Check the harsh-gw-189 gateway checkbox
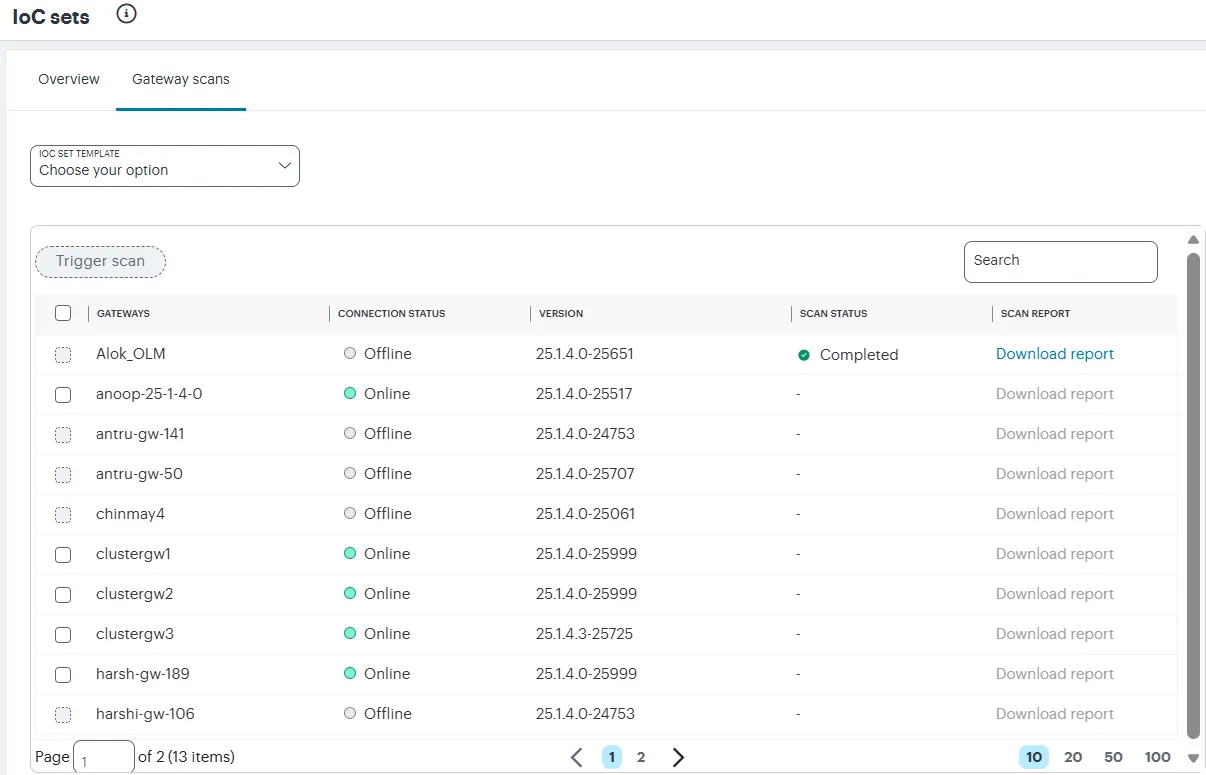The height and width of the screenshot is (775, 1206). (x=63, y=674)
